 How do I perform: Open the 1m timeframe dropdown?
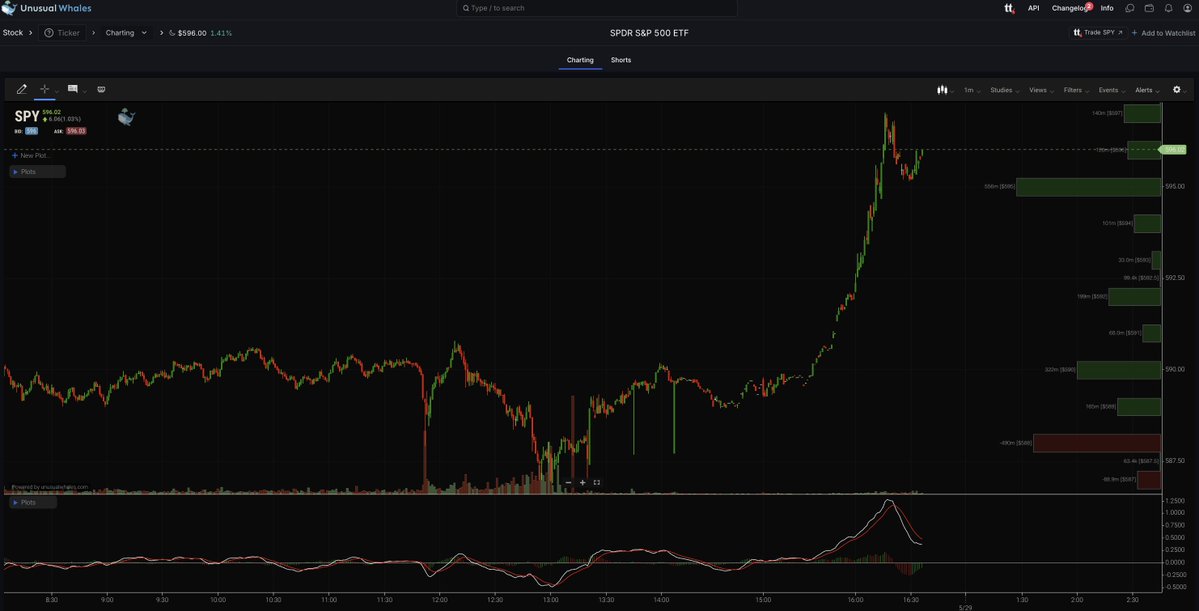point(972,90)
